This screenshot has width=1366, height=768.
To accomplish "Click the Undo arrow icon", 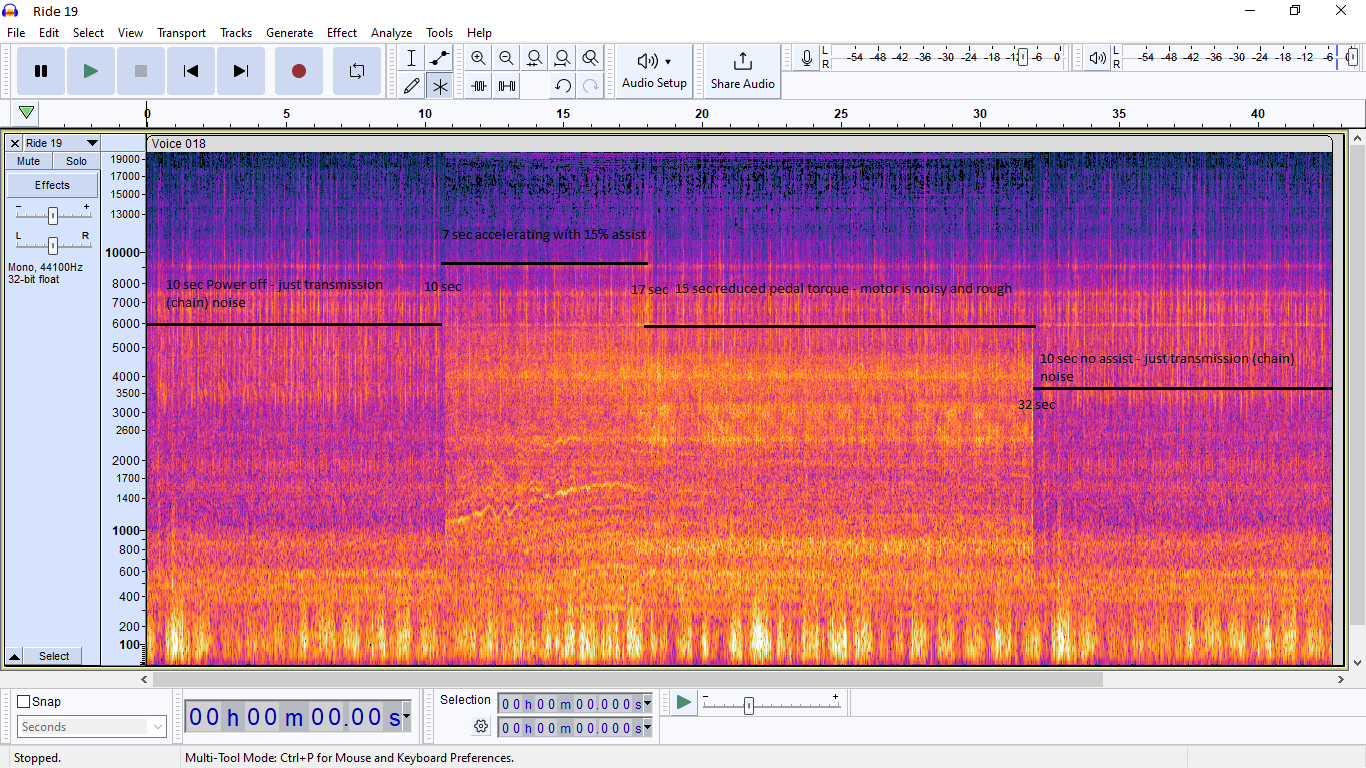I will (x=563, y=86).
